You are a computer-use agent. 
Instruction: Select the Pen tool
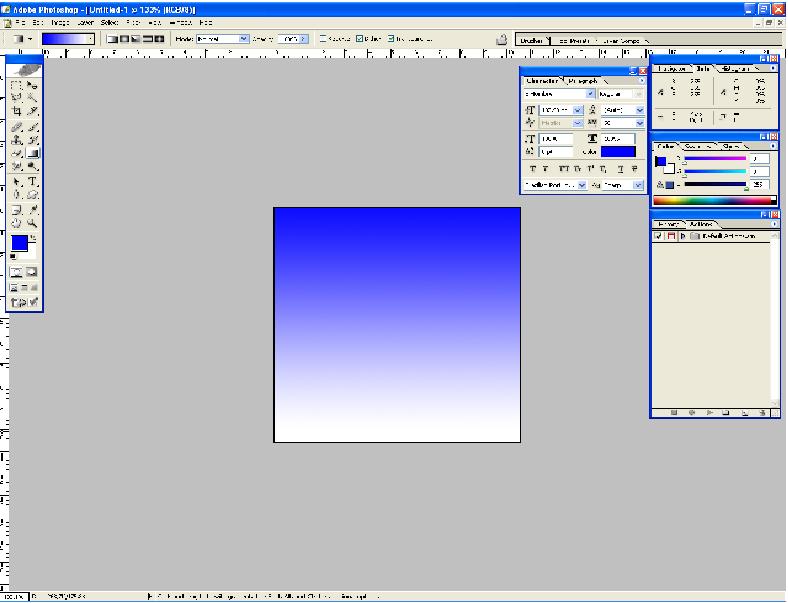16,194
